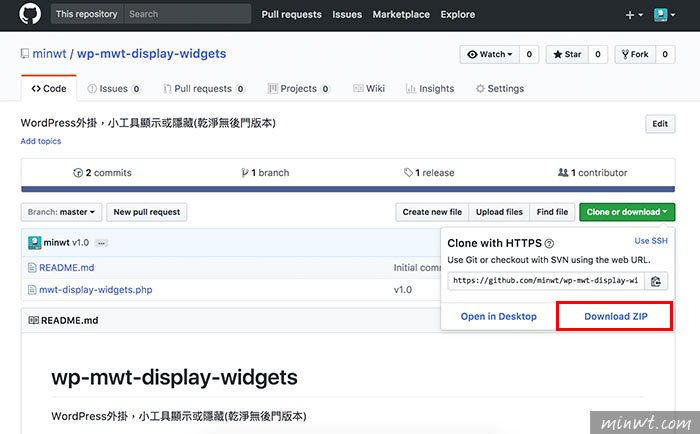Copy clone URL with clipboard icon

click(x=656, y=281)
